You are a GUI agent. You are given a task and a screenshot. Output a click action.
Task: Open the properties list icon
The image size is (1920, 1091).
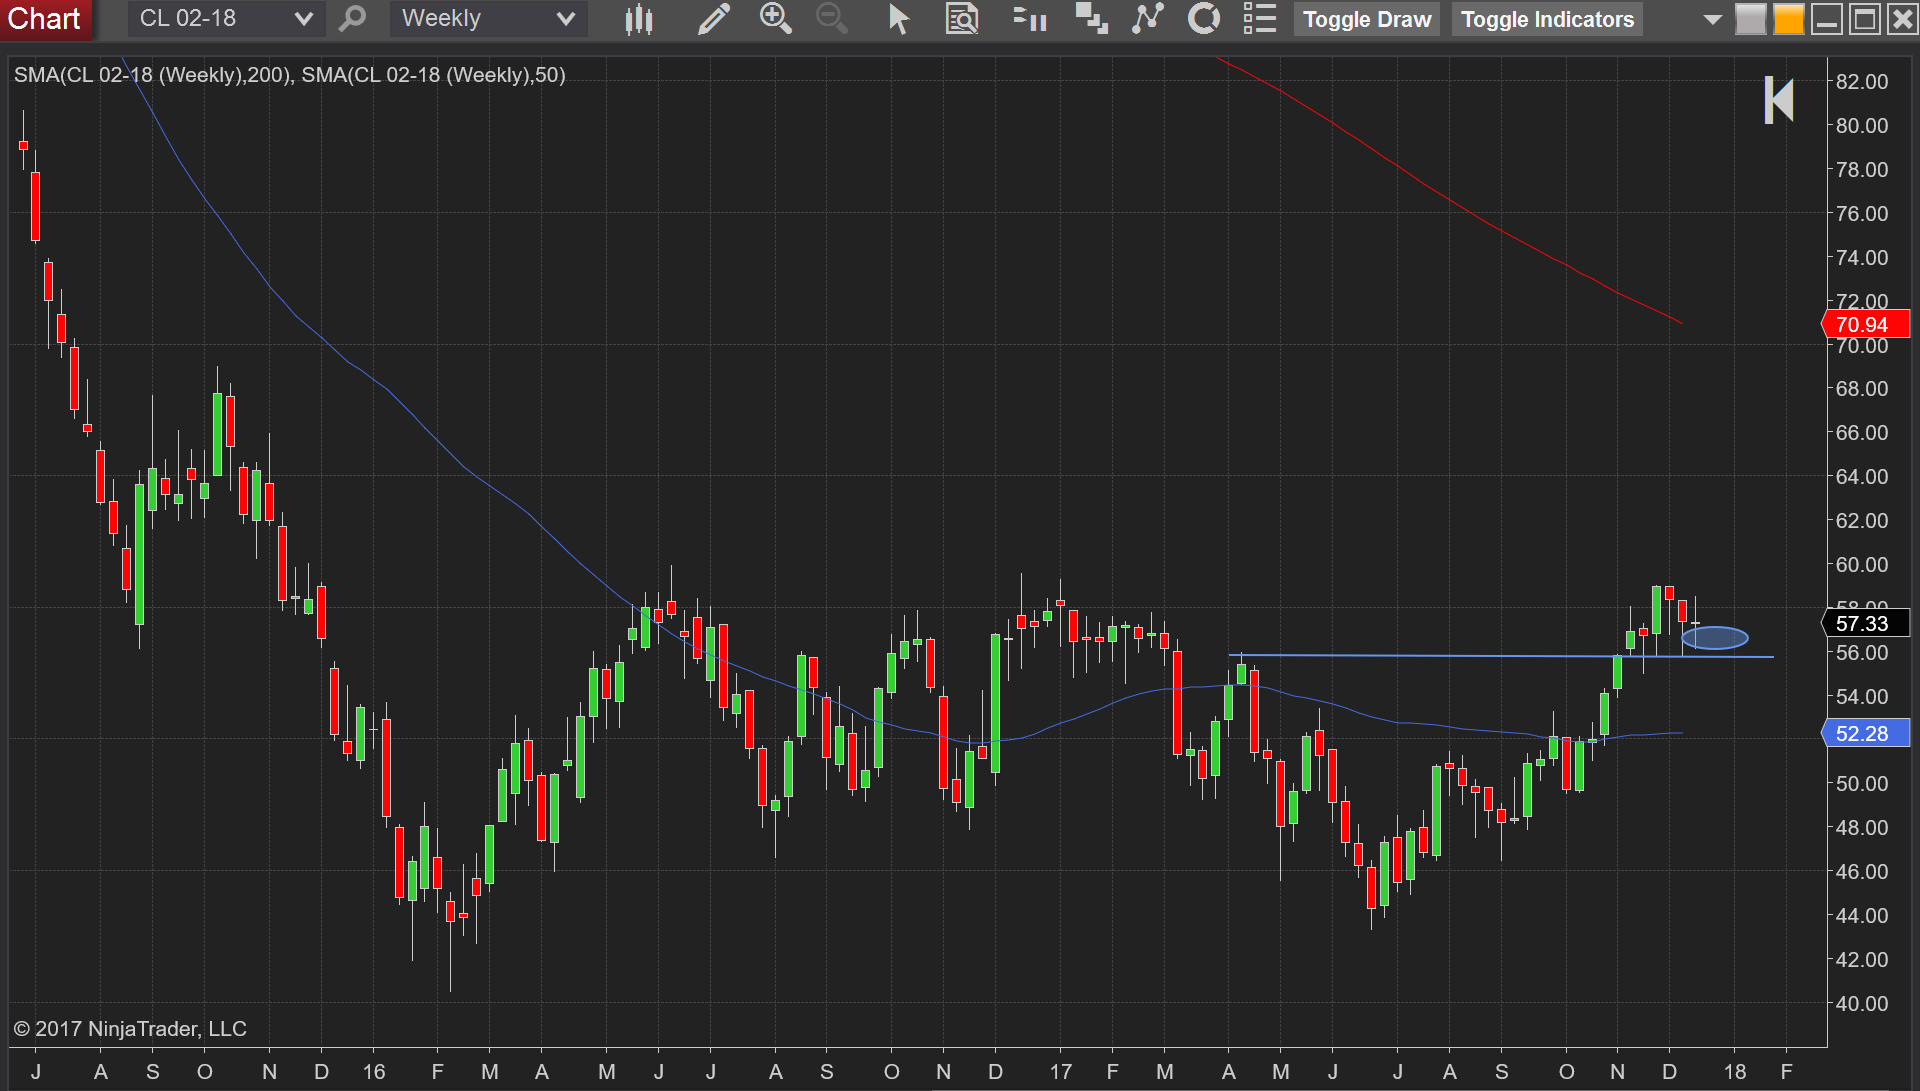1260,18
